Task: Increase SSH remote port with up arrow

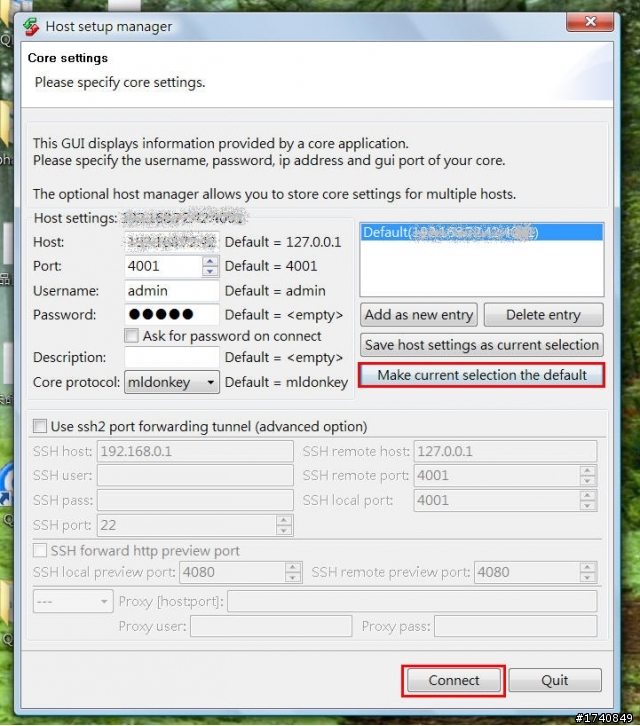Action: (587, 470)
